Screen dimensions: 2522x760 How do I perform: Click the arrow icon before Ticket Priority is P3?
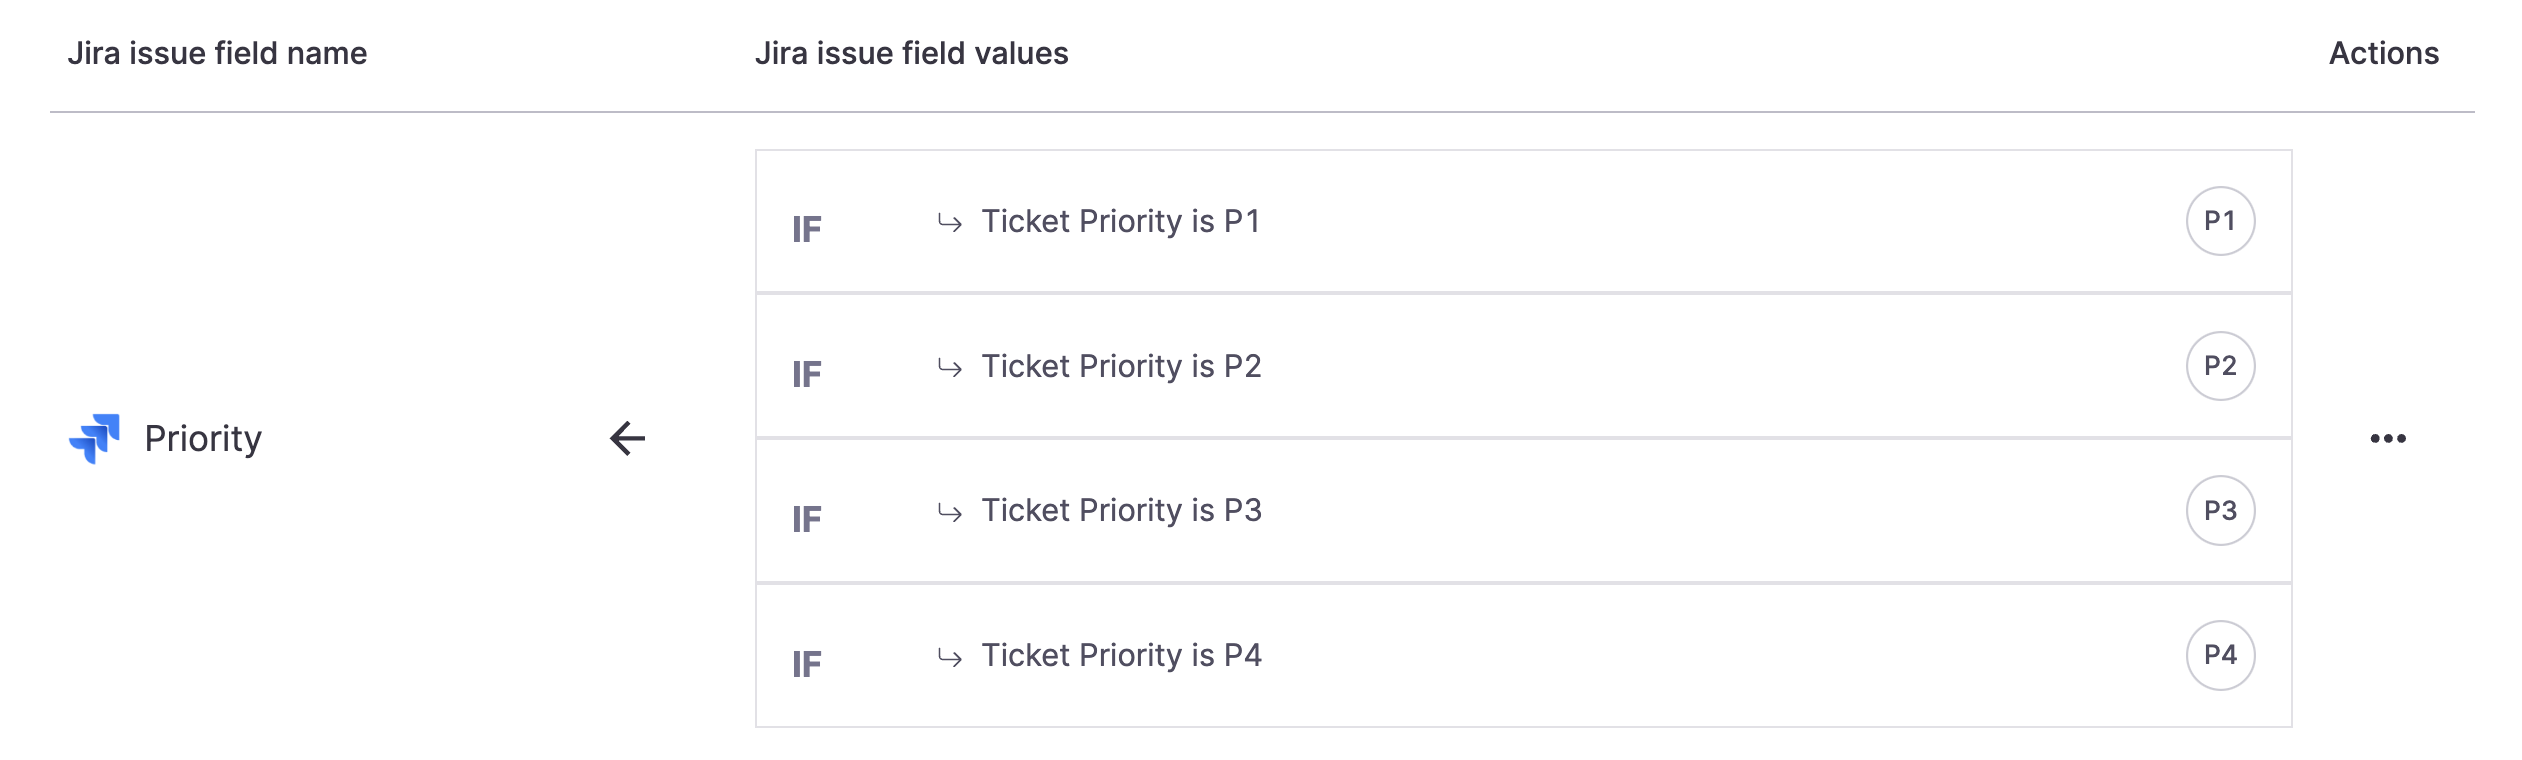(950, 512)
